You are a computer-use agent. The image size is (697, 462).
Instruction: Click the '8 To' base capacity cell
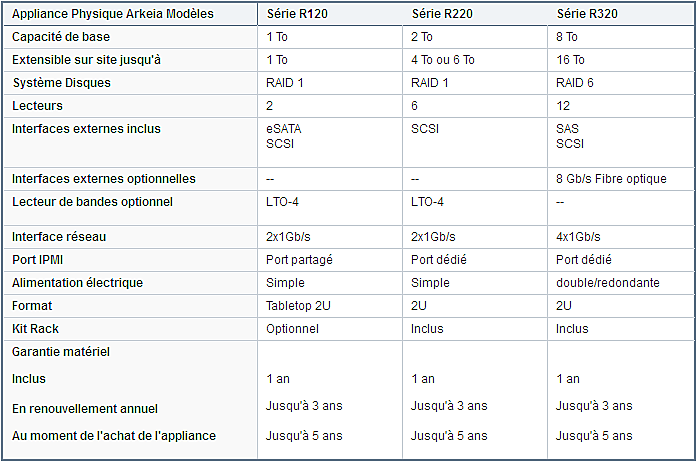click(567, 37)
